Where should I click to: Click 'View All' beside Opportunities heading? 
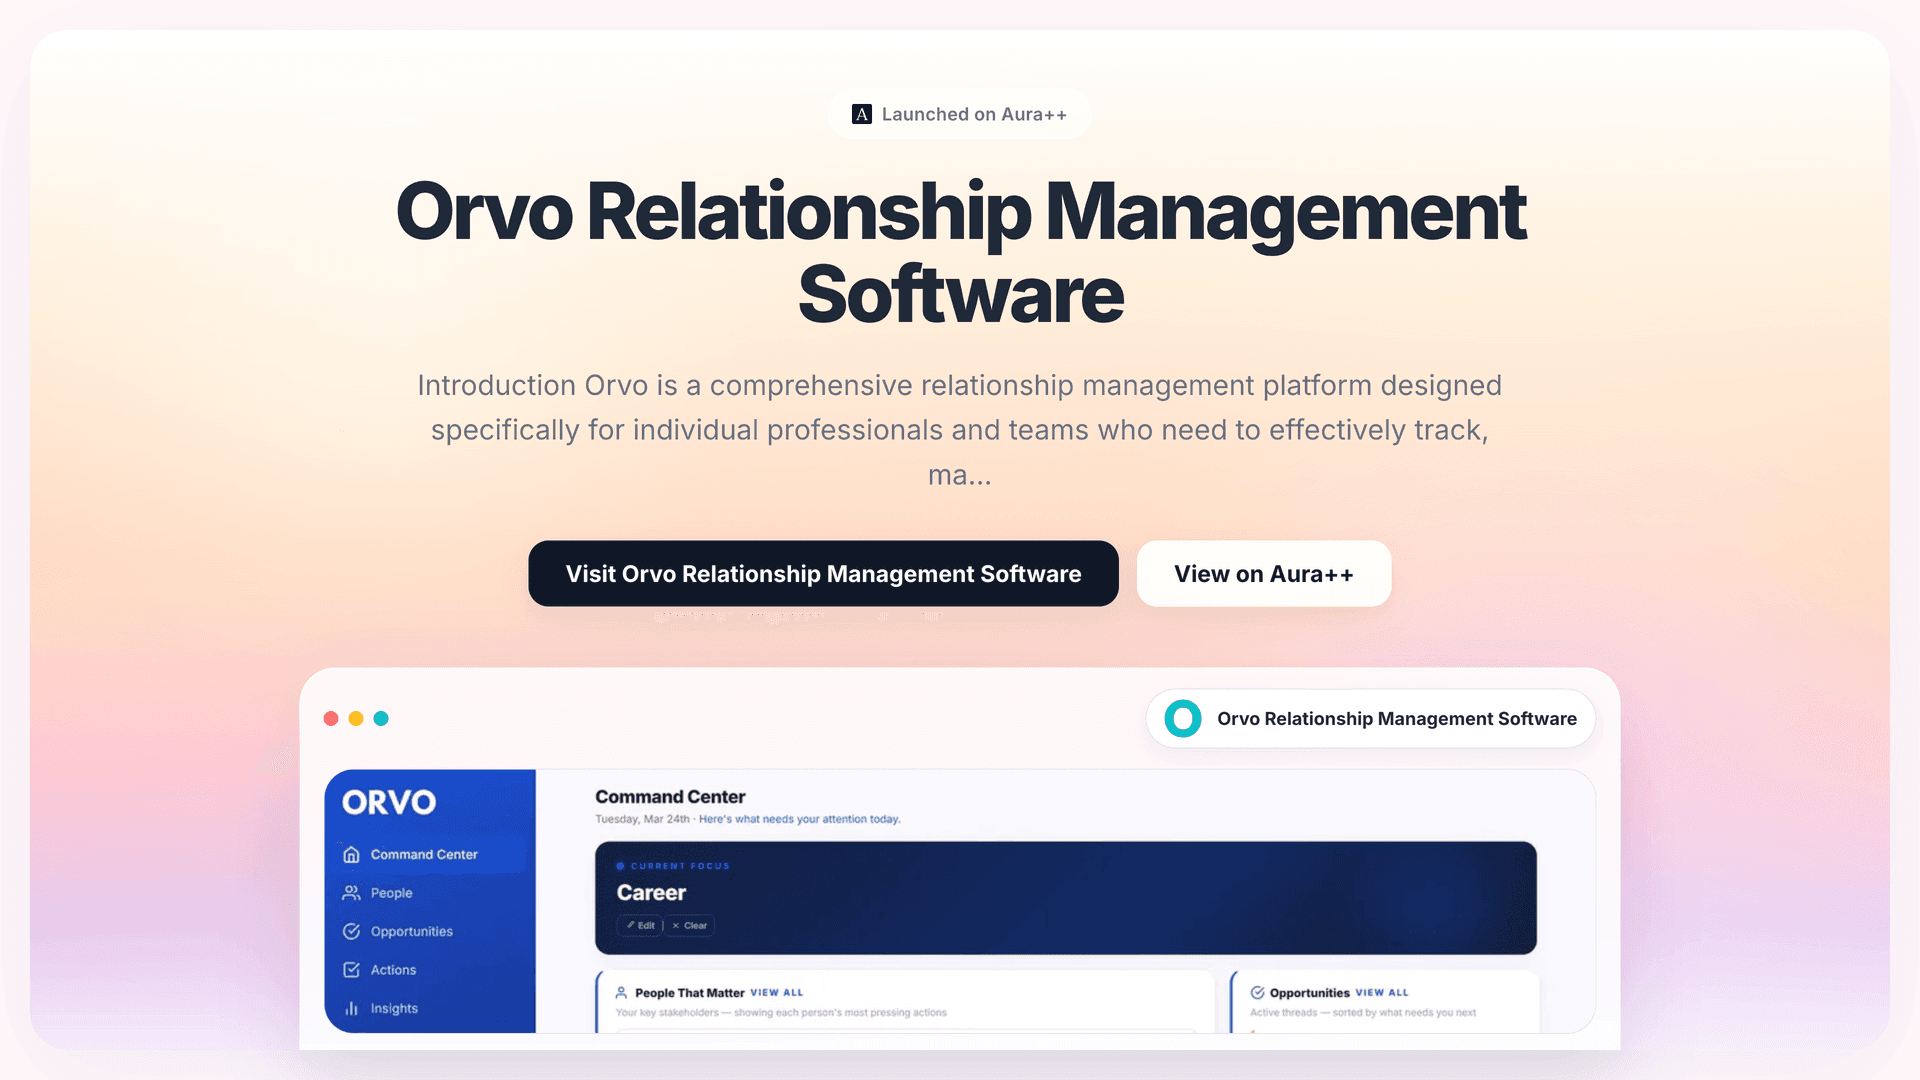pos(1382,993)
